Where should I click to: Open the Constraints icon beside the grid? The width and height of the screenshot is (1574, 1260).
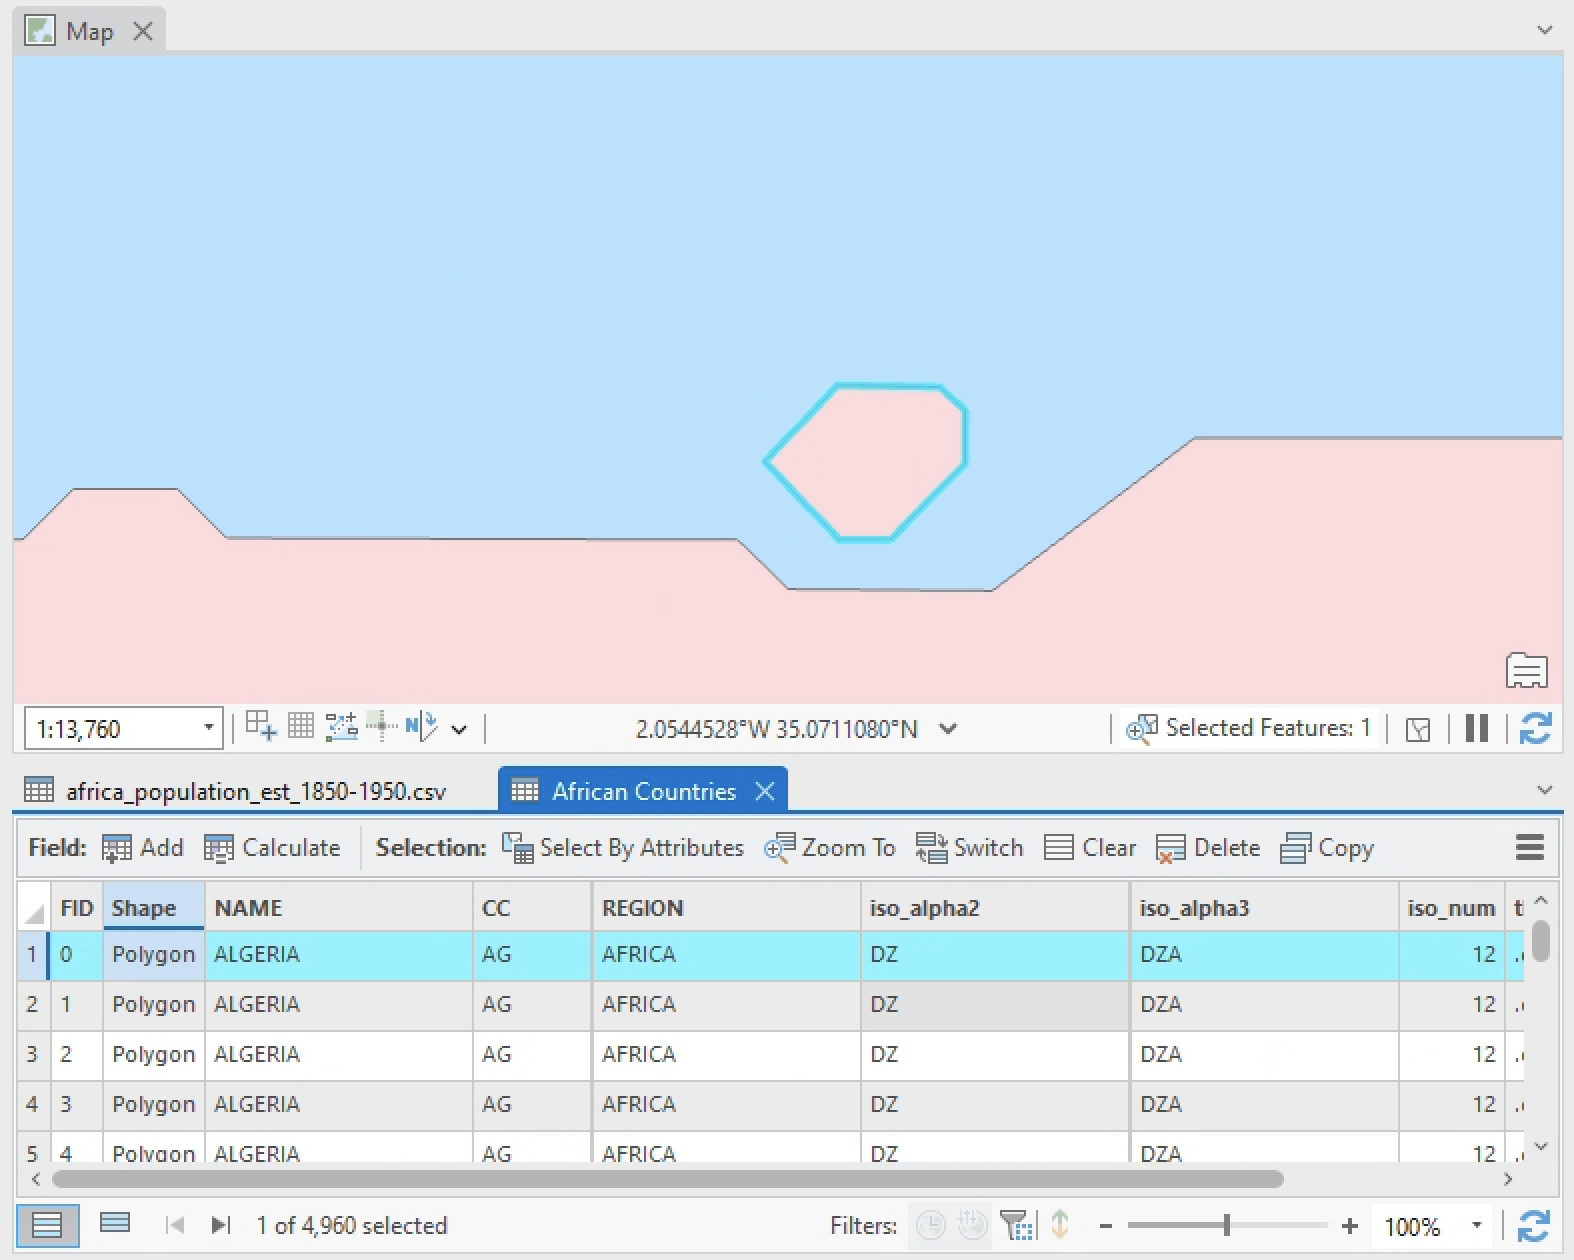pyautogui.click(x=341, y=727)
